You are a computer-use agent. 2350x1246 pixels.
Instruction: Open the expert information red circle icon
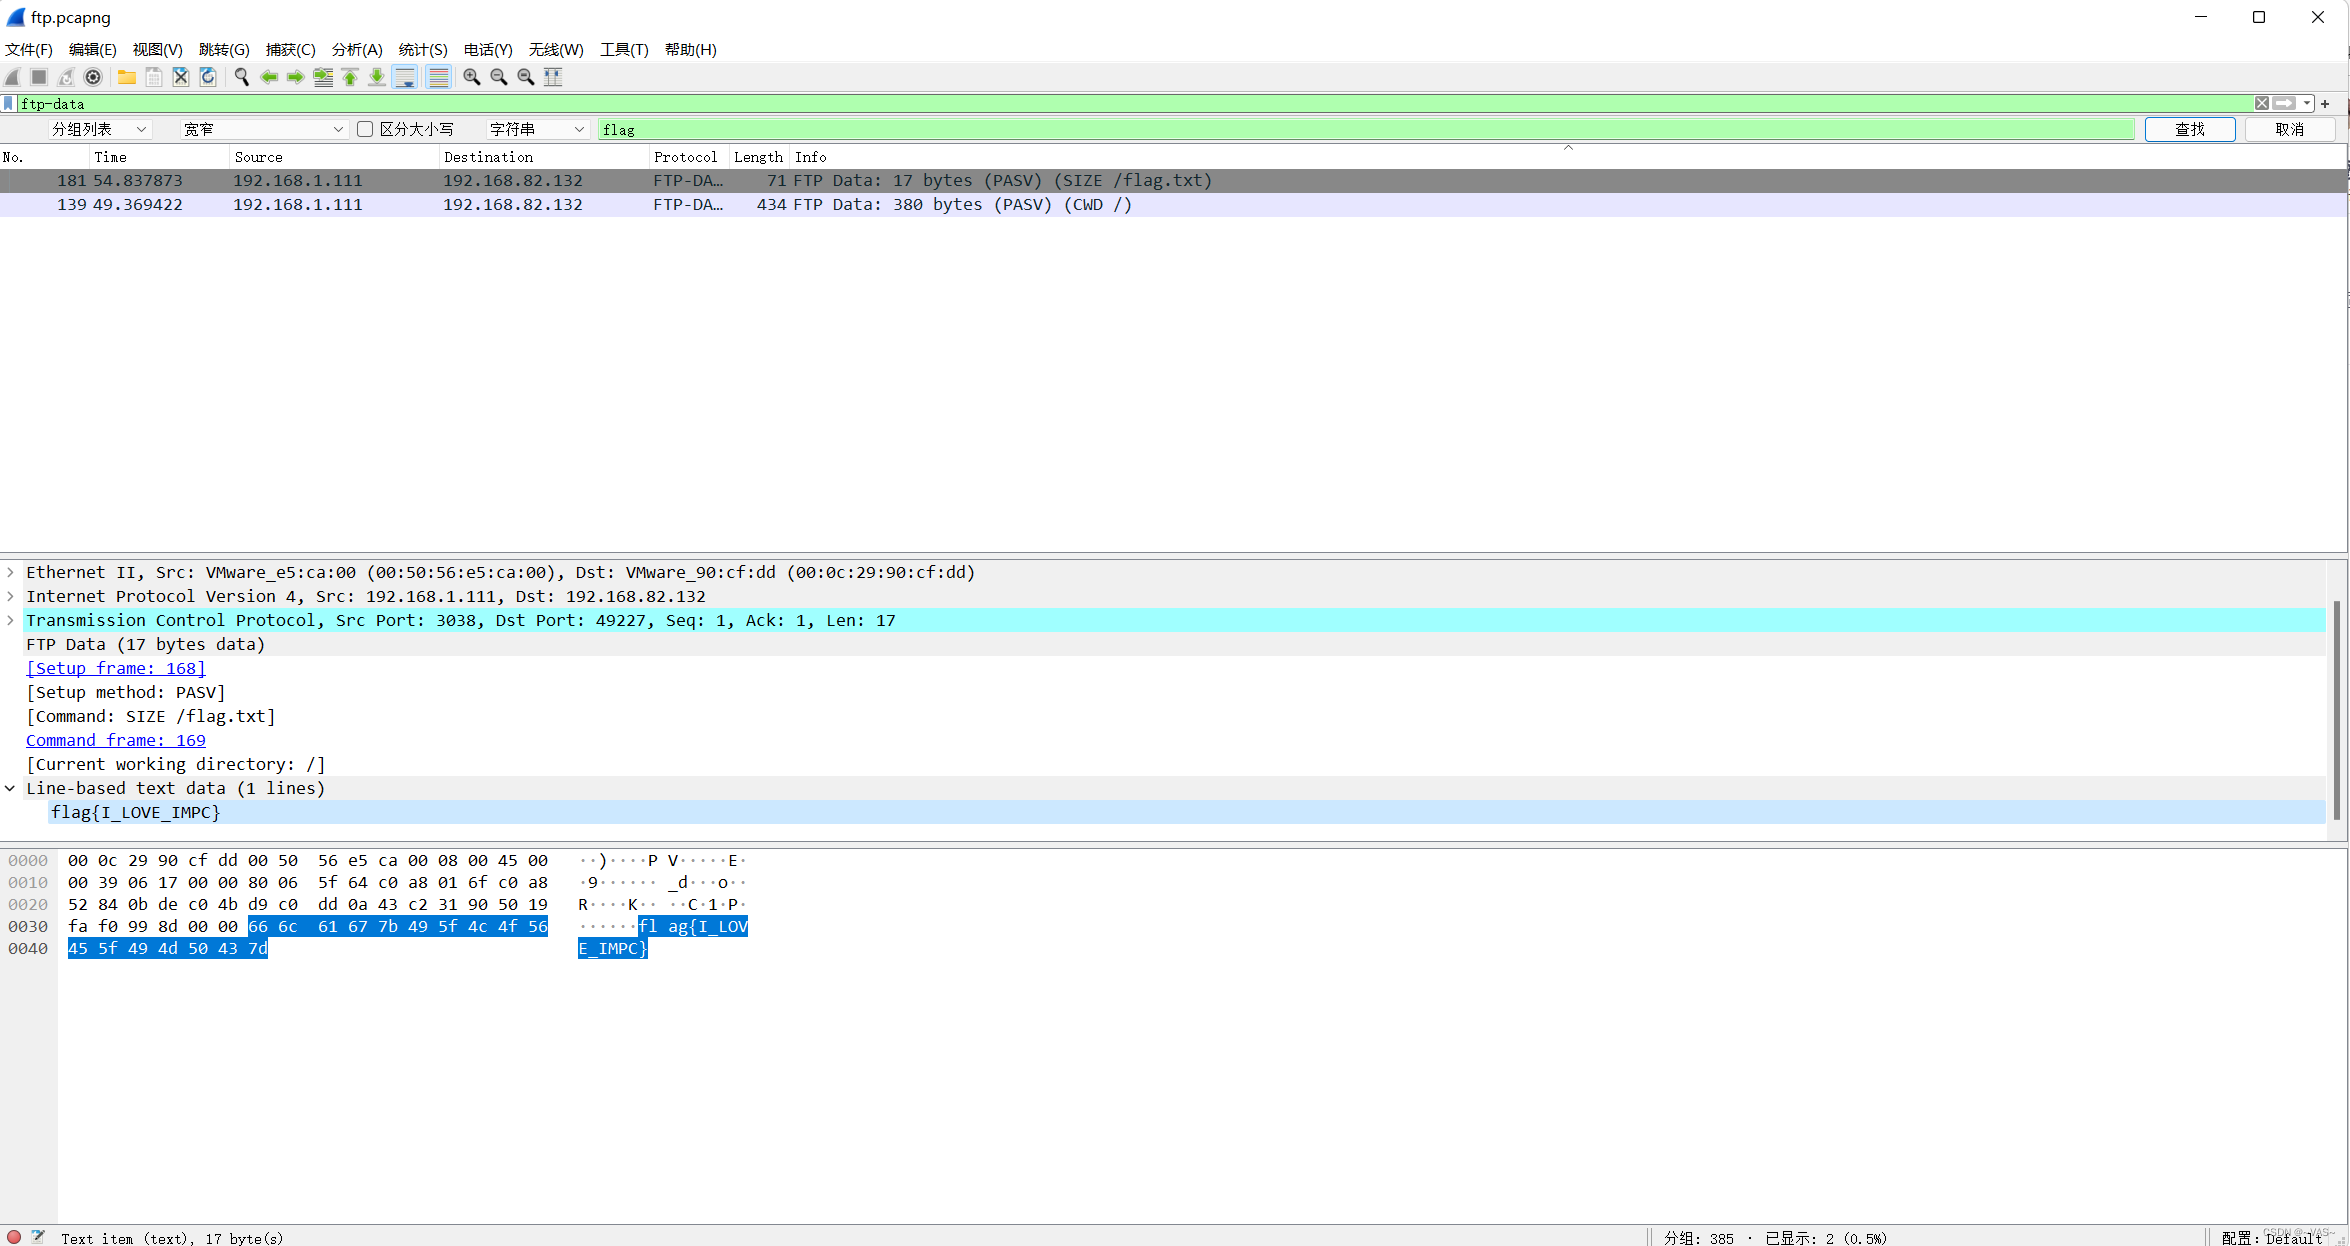pos(14,1237)
